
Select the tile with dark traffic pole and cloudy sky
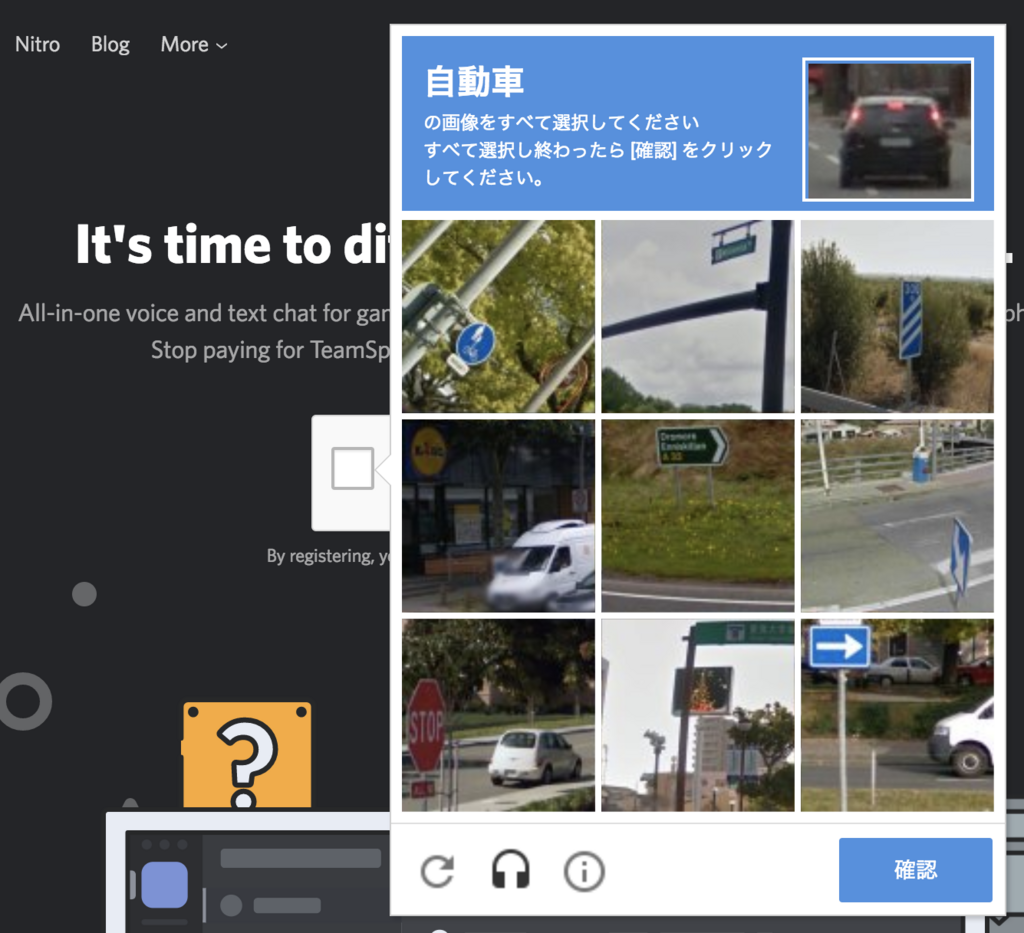pos(697,316)
